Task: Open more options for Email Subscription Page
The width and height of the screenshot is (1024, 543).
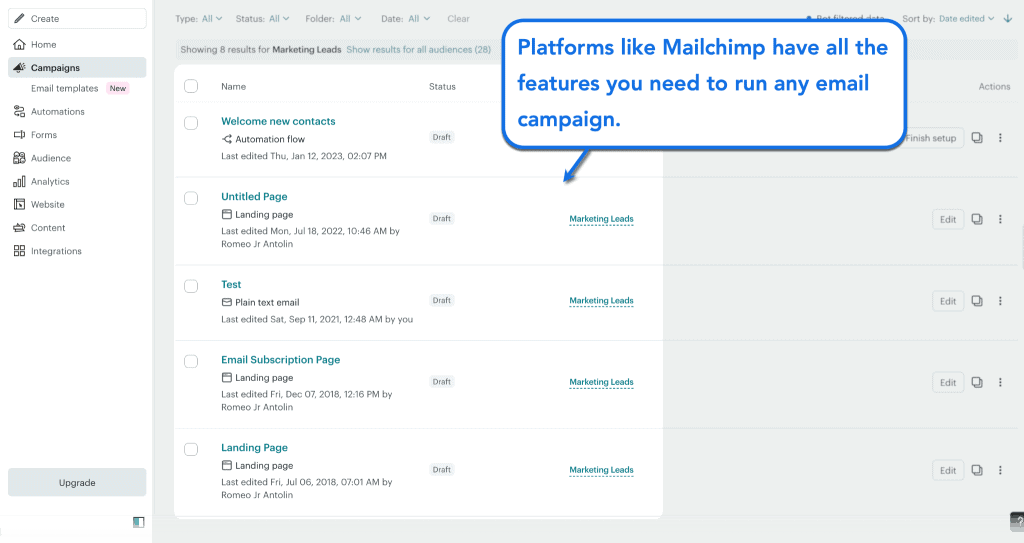Action: pos(1000,383)
